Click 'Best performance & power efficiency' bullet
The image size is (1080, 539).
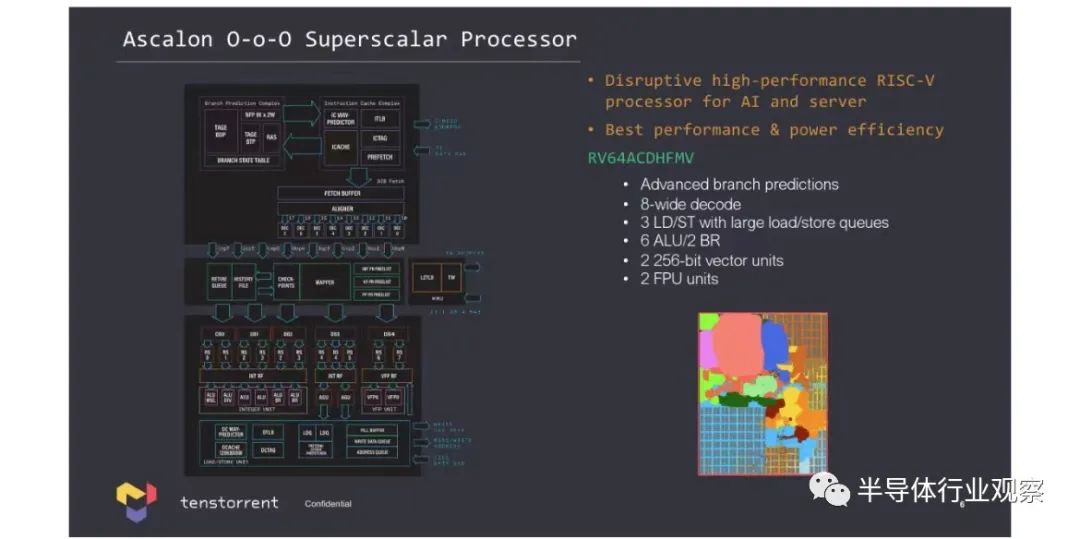tap(774, 130)
